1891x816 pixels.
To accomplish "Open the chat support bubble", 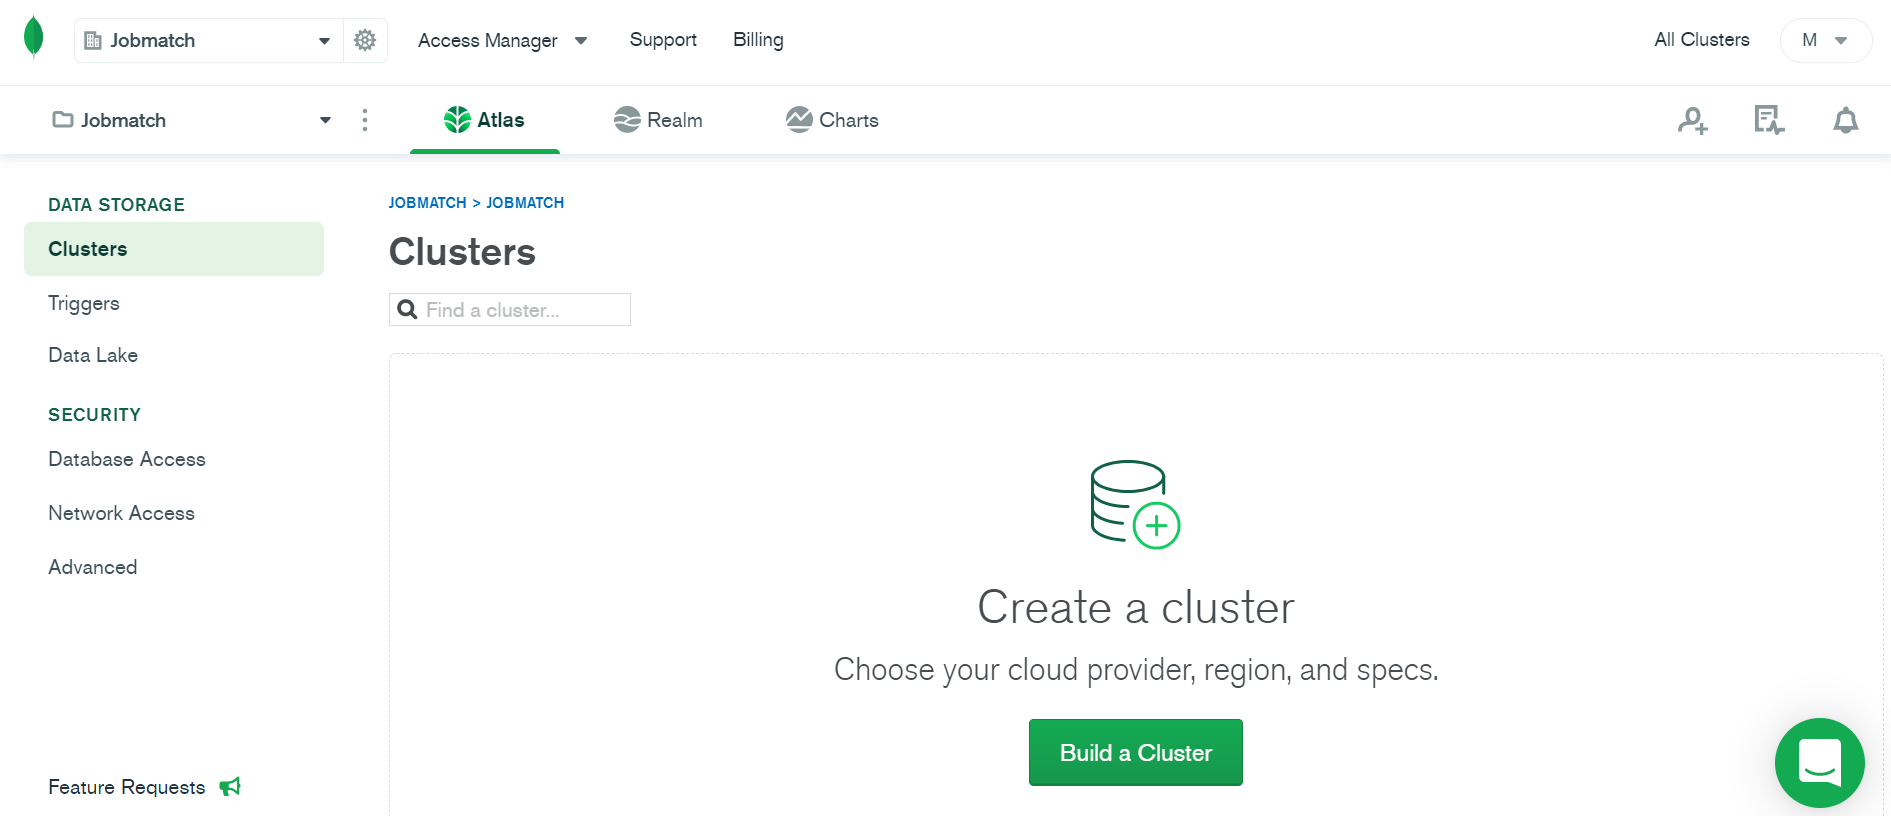I will tap(1820, 763).
